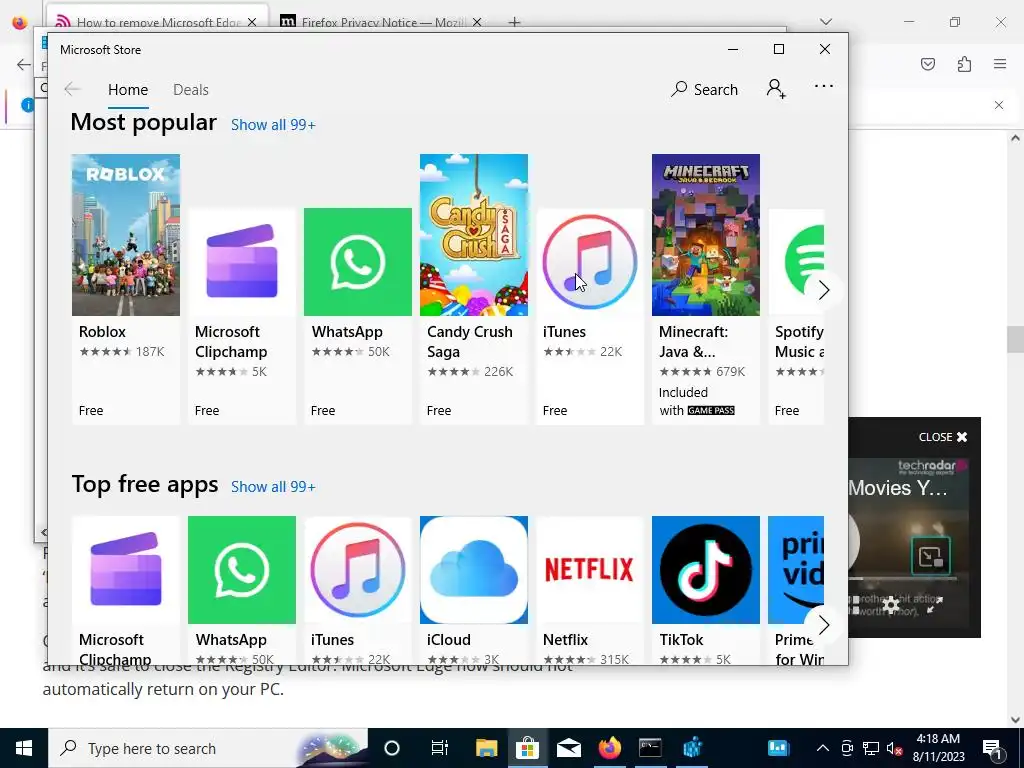Click the TikTok title text
The width and height of the screenshot is (1024, 768).
coord(681,640)
